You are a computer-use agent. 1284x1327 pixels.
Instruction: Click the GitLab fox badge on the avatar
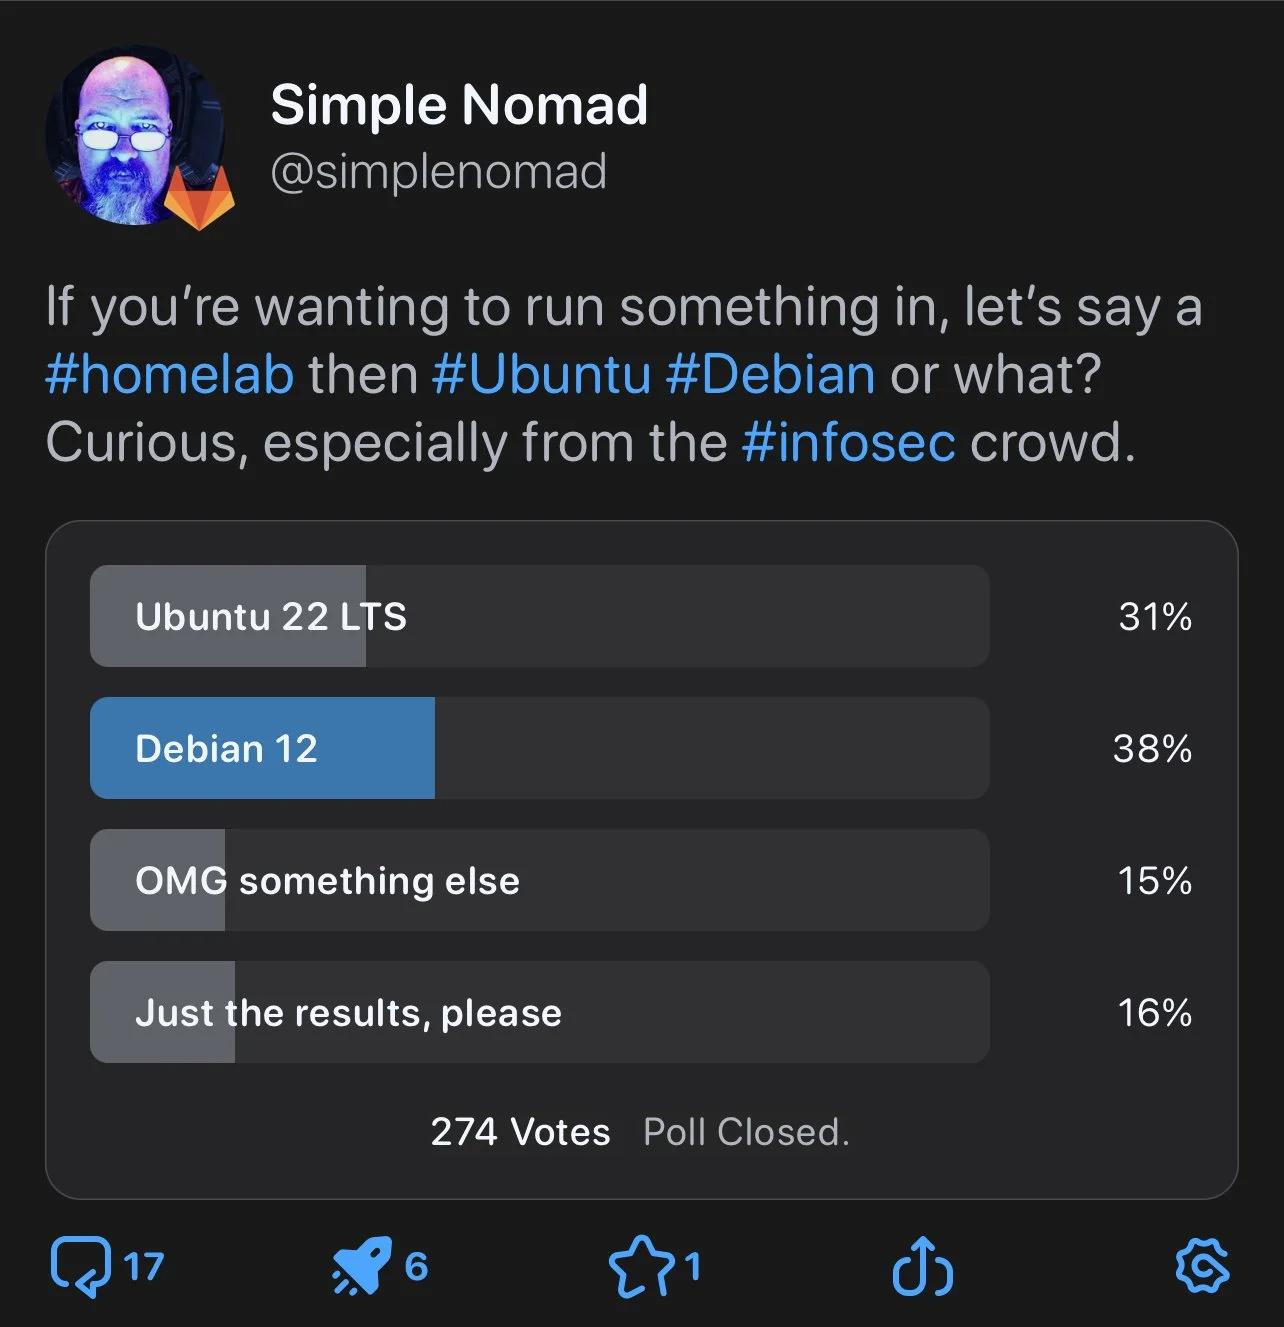coord(199,197)
